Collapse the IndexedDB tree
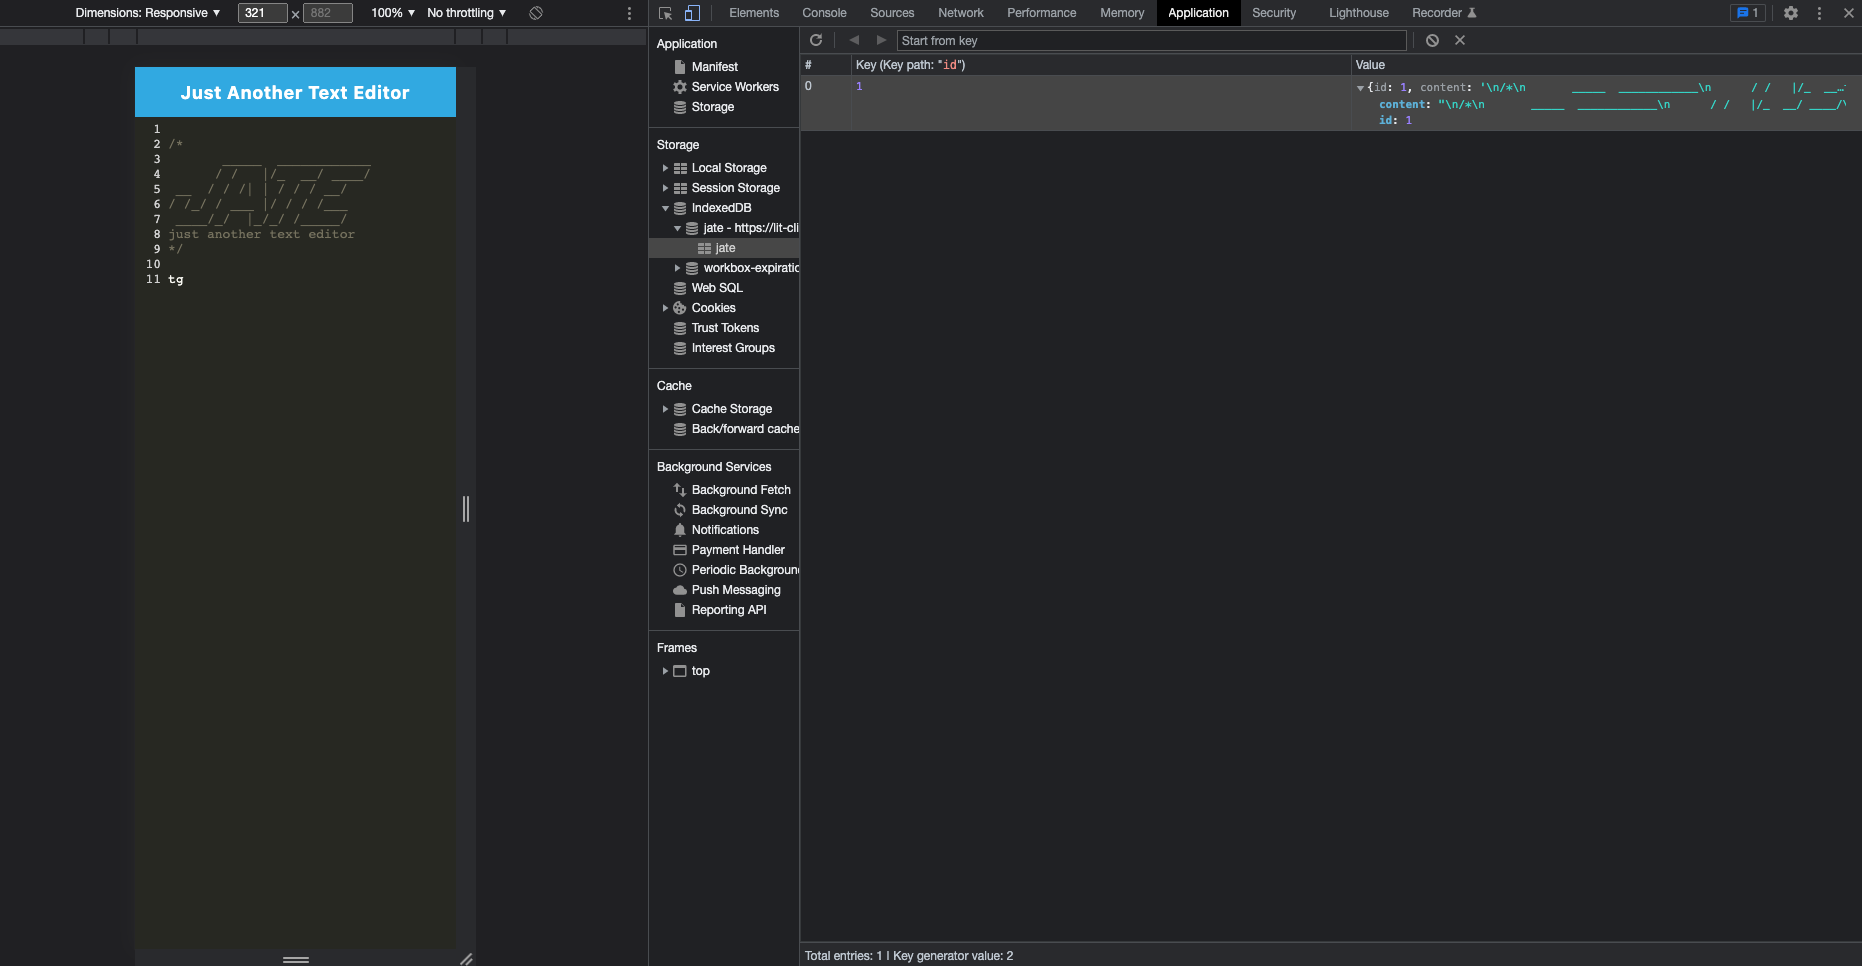 click(665, 208)
